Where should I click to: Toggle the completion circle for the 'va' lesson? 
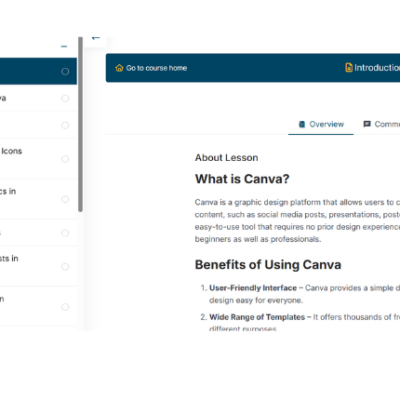[x=65, y=98]
